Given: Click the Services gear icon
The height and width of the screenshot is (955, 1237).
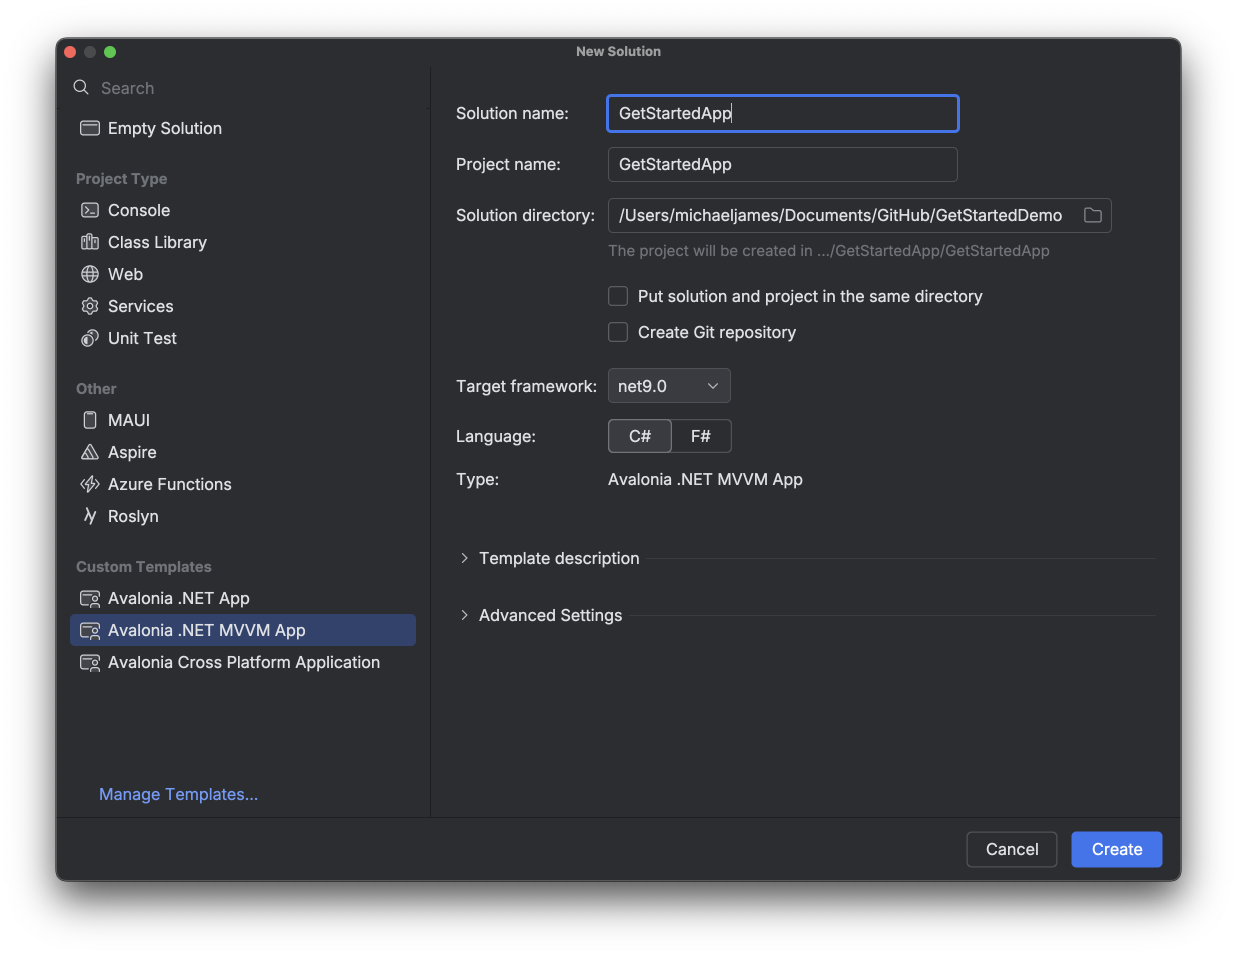Looking at the screenshot, I should [90, 306].
